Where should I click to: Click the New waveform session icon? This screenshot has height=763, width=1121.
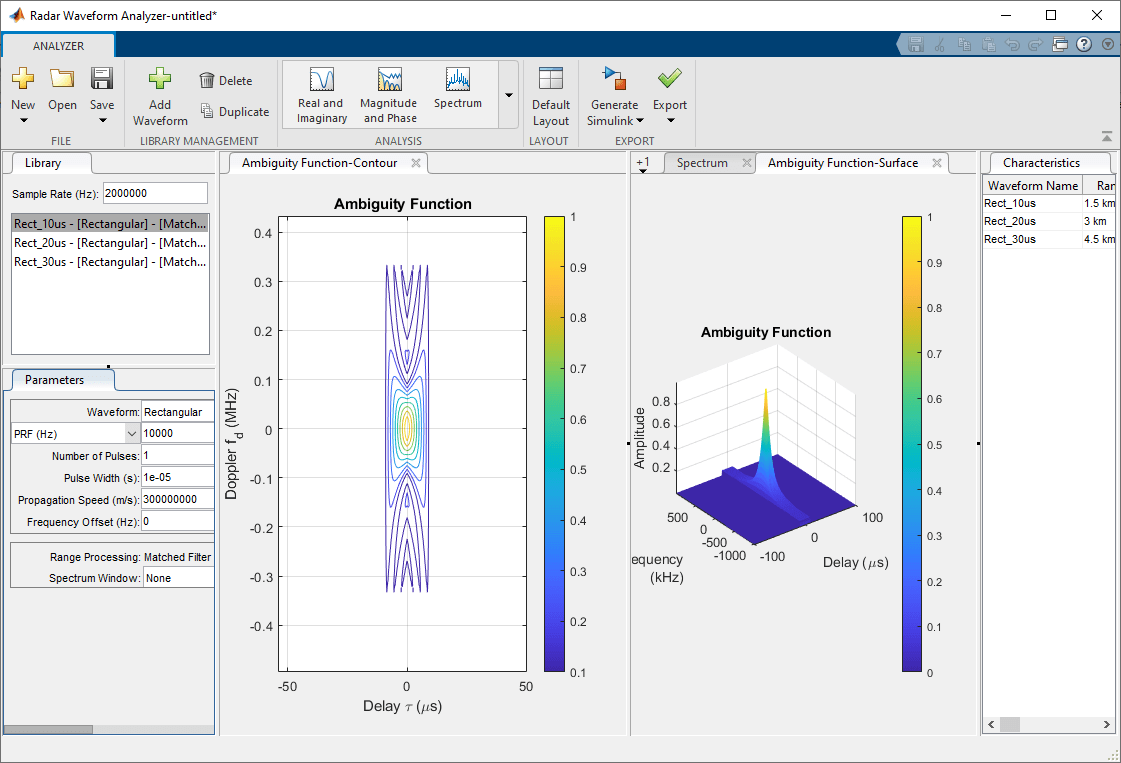pos(22,80)
